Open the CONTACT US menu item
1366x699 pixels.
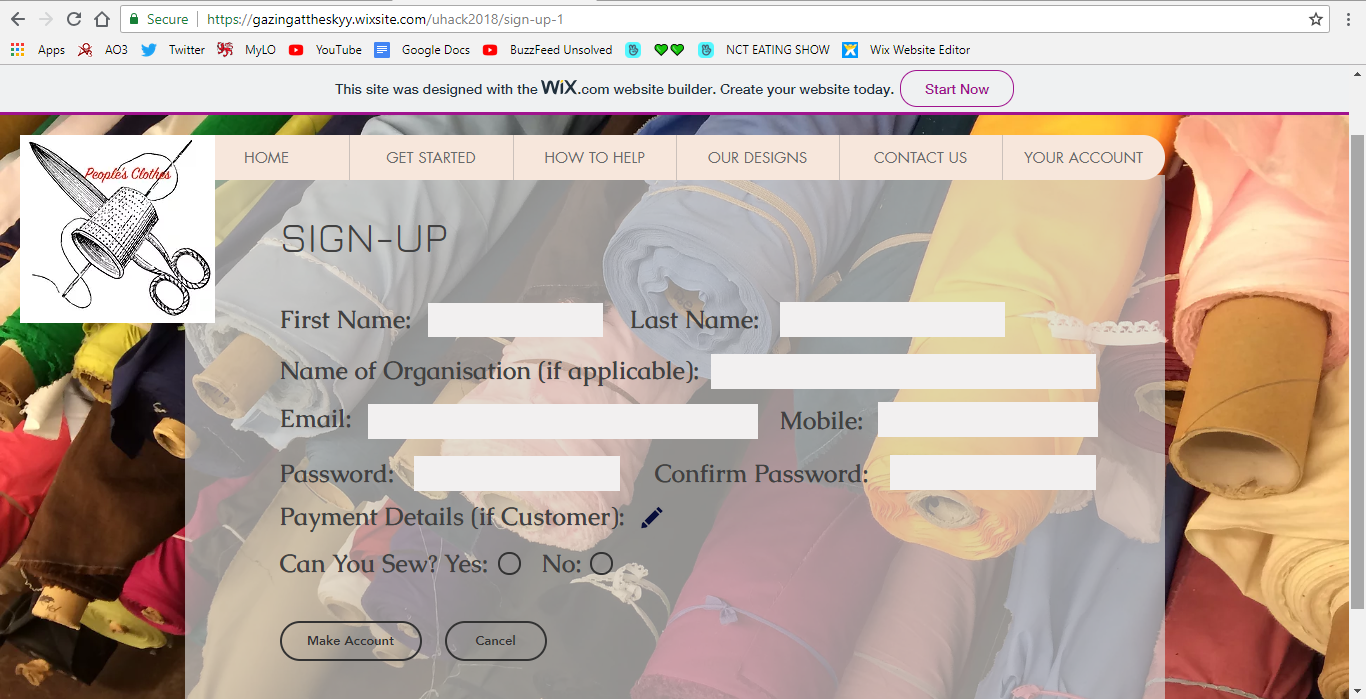click(x=921, y=157)
